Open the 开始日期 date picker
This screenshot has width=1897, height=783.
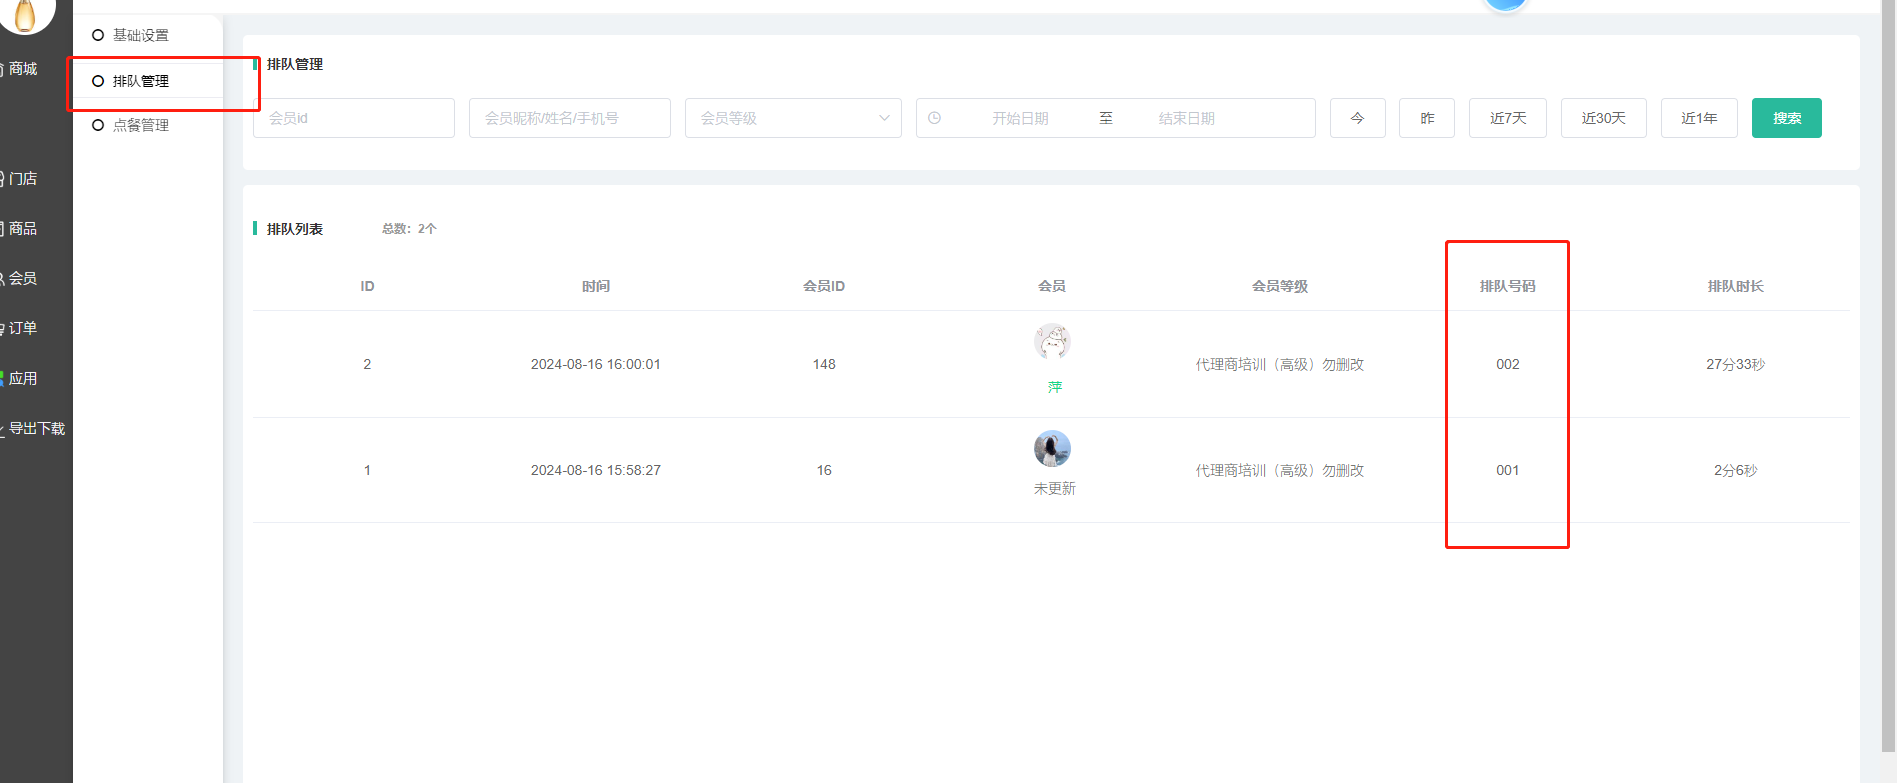pyautogui.click(x=1020, y=118)
